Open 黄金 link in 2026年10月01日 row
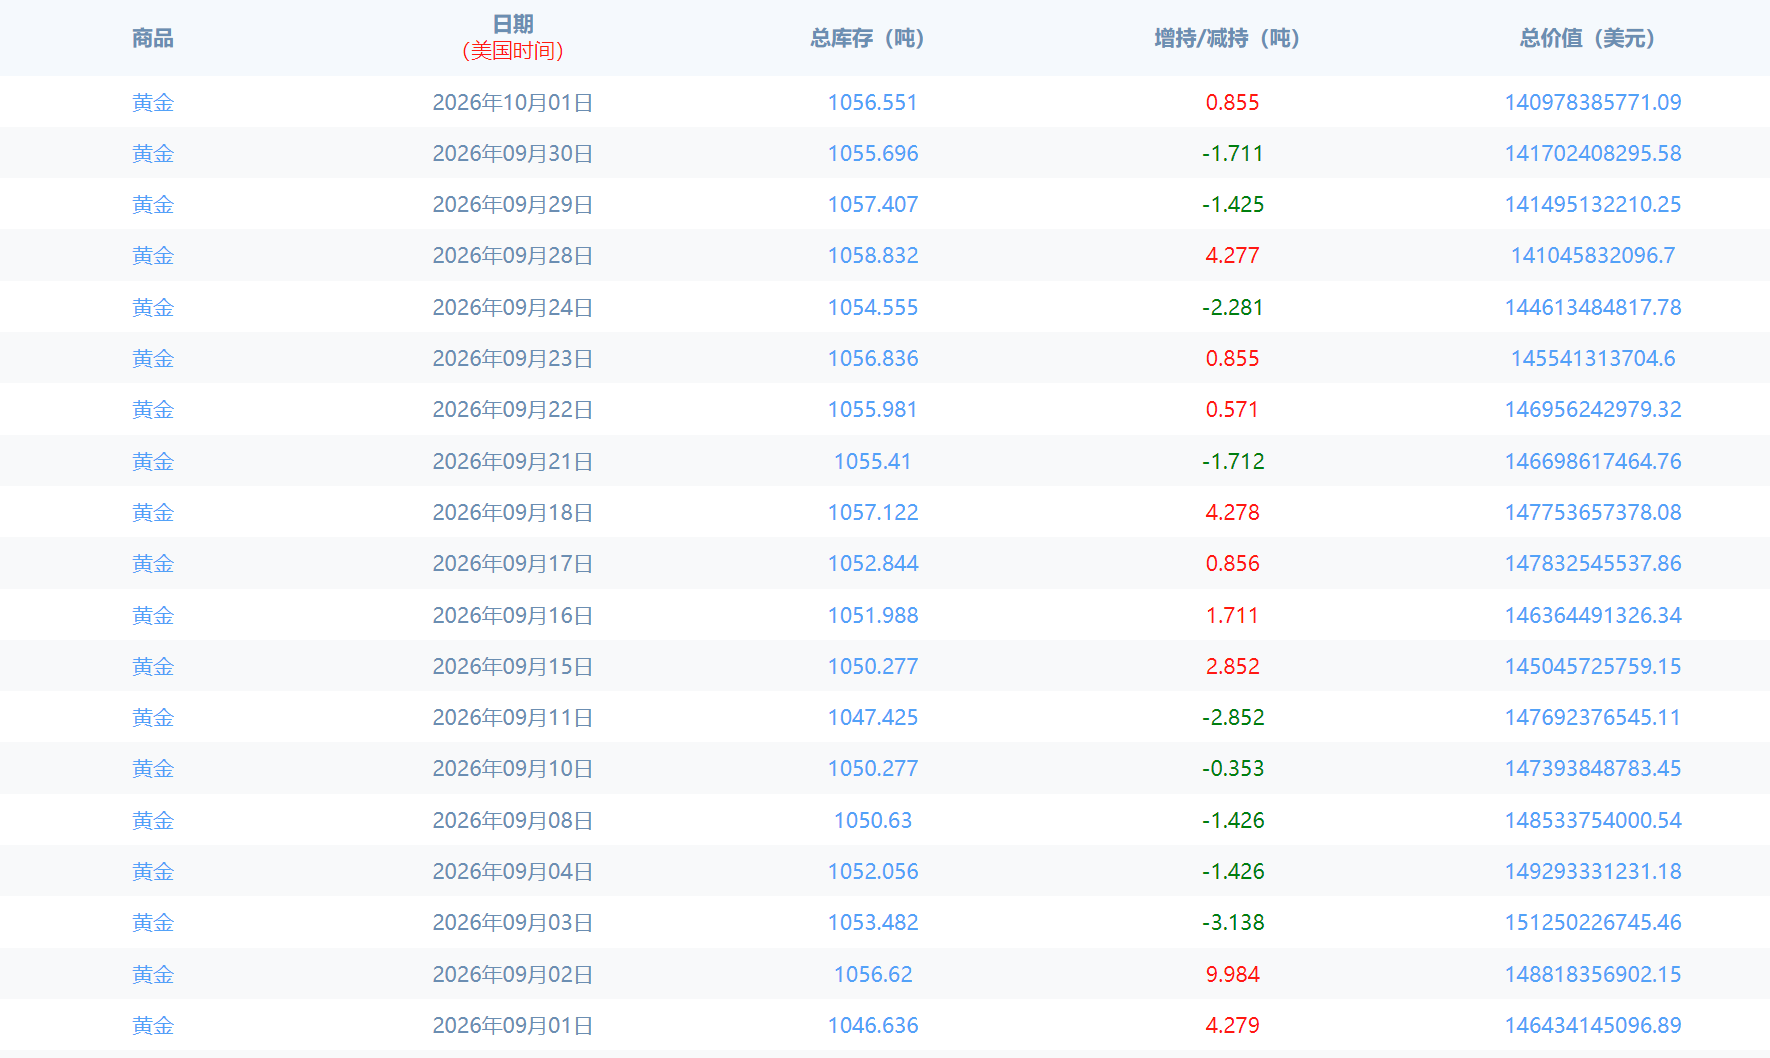This screenshot has height=1058, width=1770. (x=153, y=102)
